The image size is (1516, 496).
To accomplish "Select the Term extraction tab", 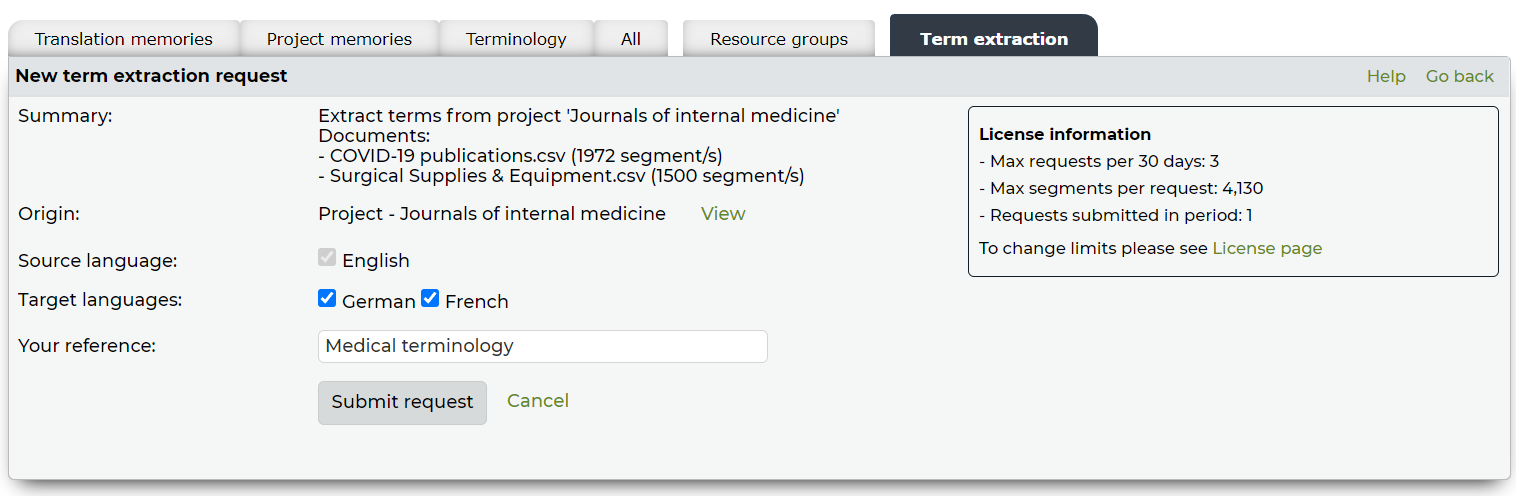I will click(993, 39).
